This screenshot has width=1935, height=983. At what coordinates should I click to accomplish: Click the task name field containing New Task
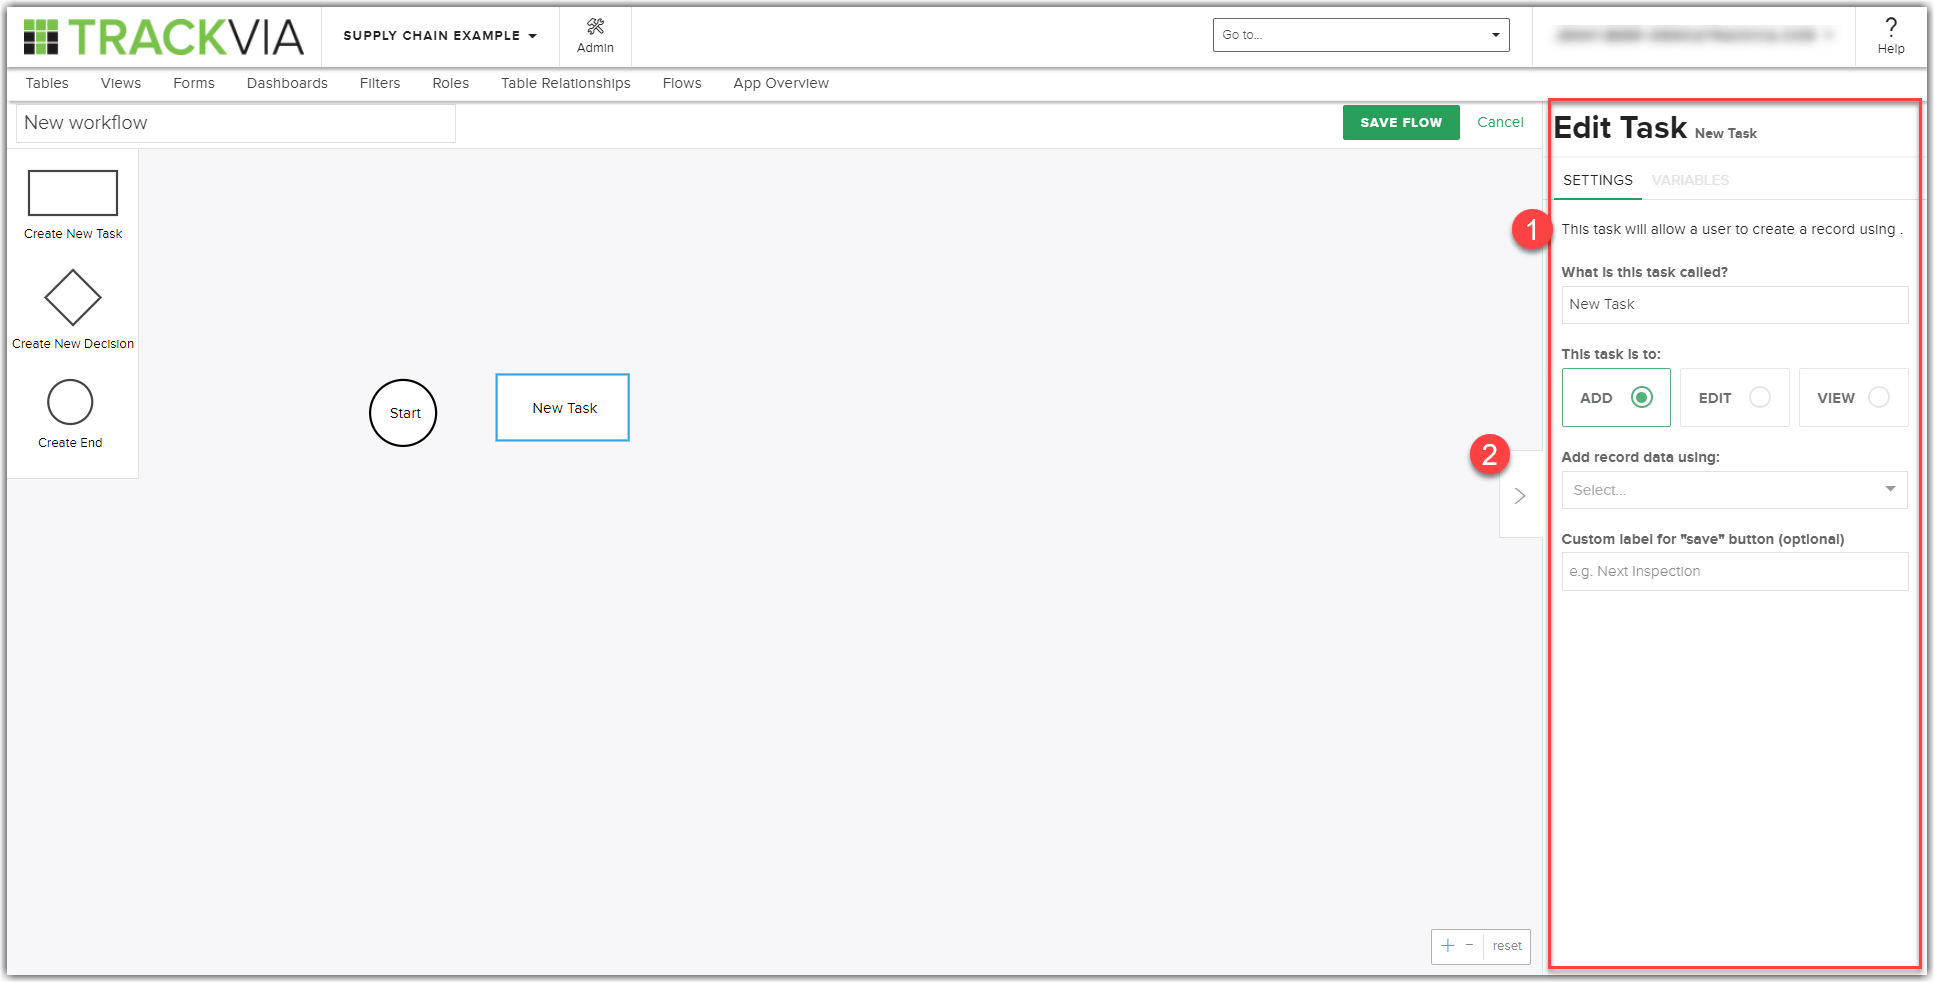pyautogui.click(x=1735, y=305)
